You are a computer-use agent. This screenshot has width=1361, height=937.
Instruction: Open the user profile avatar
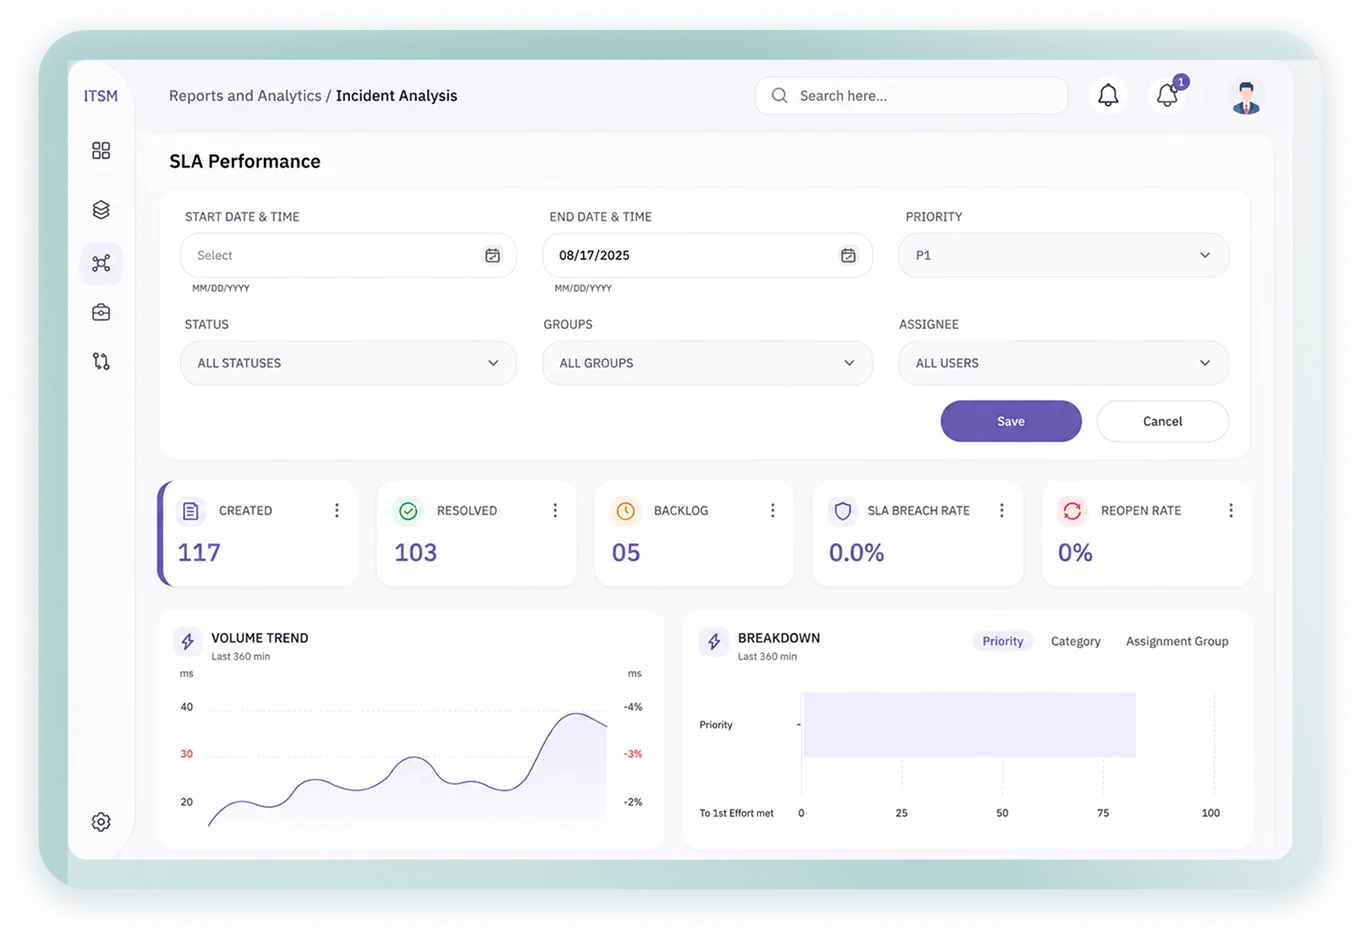pos(1245,97)
